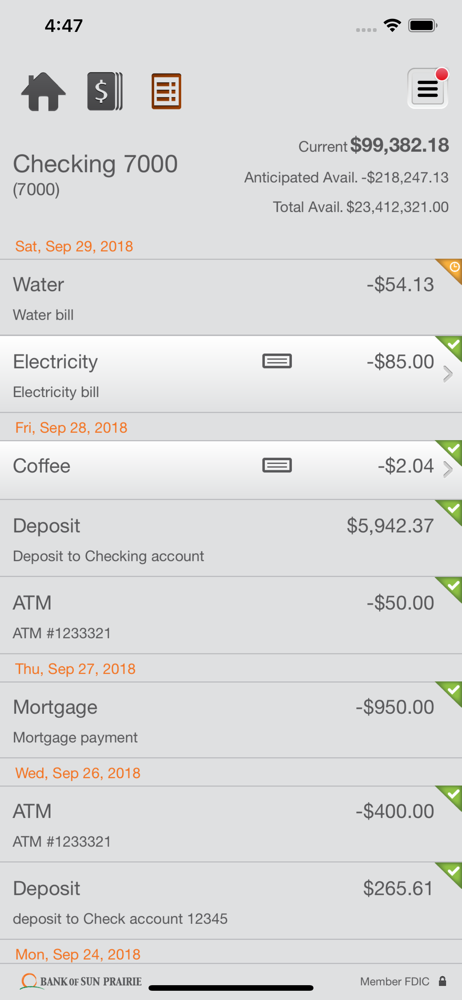Open the brown transactions list icon
This screenshot has width=462, height=1000.
(167, 92)
